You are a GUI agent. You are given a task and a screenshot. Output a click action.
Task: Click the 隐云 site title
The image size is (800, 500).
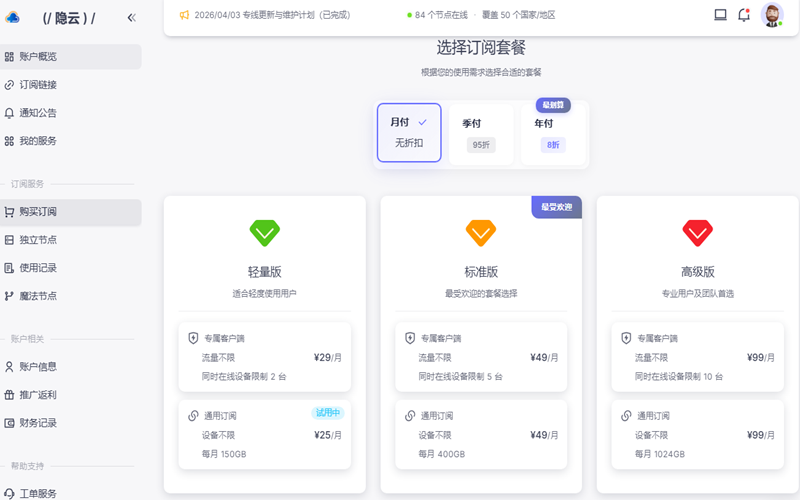[x=68, y=18]
